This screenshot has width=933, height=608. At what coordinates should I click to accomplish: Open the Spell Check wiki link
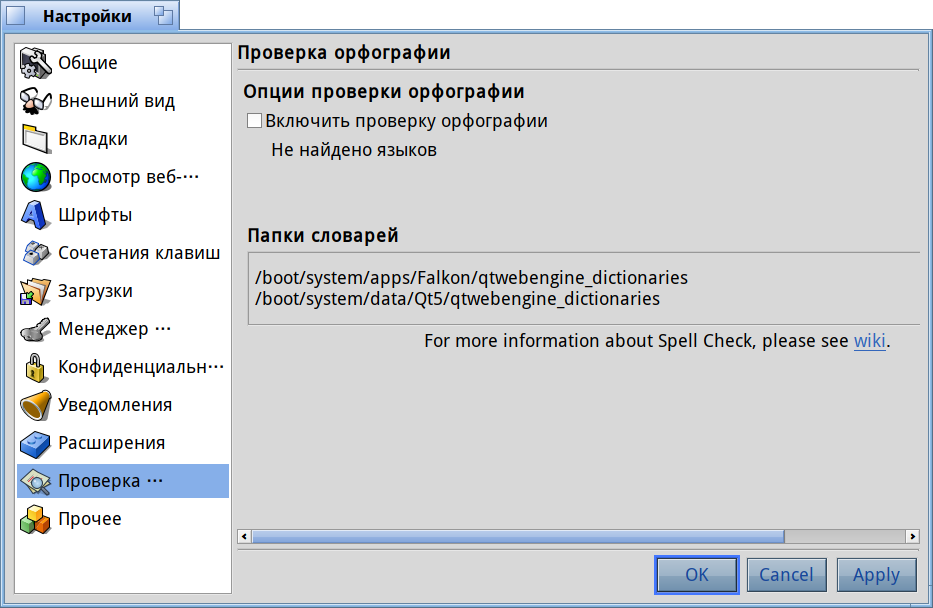(x=869, y=341)
